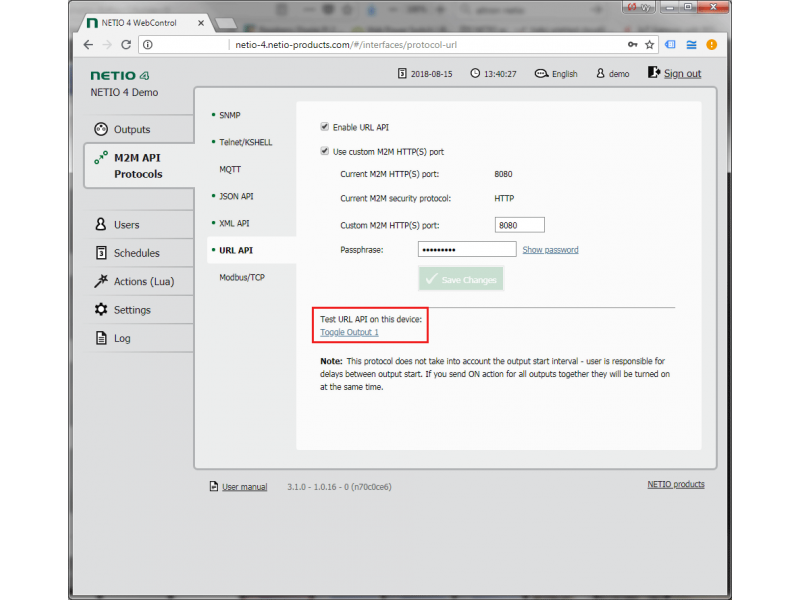This screenshot has width=800, height=600.
Task: Select the JSON API protocol tab
Action: [236, 196]
